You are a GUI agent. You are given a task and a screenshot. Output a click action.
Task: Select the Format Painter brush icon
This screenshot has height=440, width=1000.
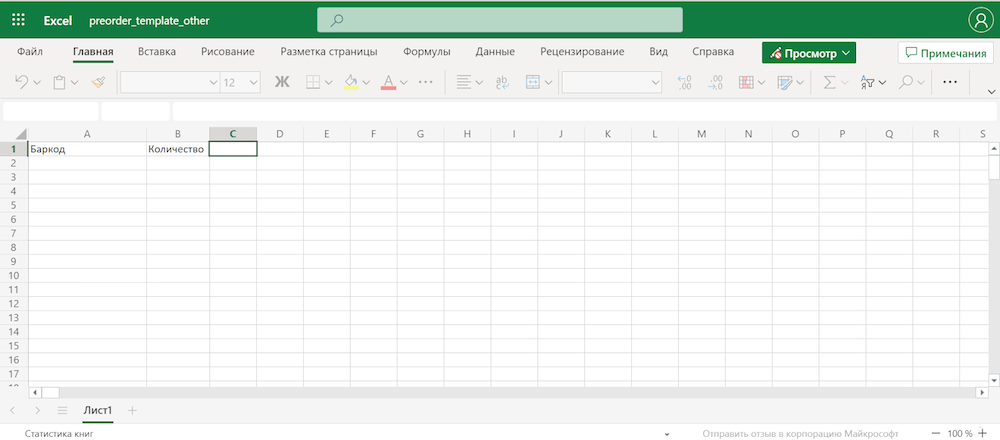(x=98, y=82)
